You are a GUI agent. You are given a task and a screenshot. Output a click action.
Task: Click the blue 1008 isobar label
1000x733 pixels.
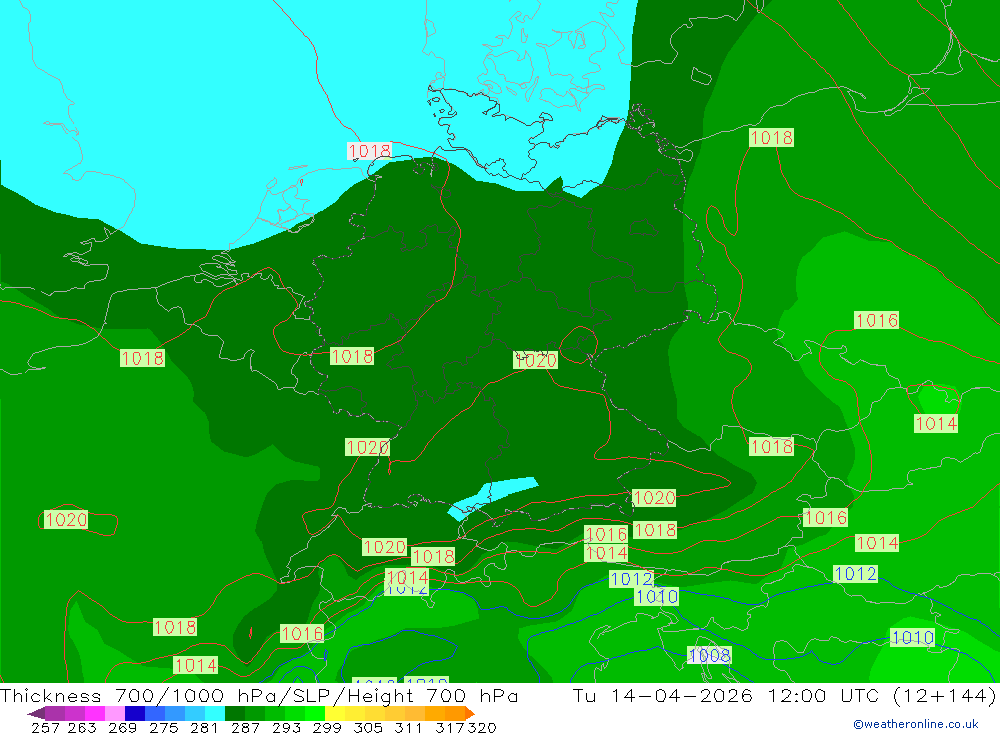coord(709,655)
